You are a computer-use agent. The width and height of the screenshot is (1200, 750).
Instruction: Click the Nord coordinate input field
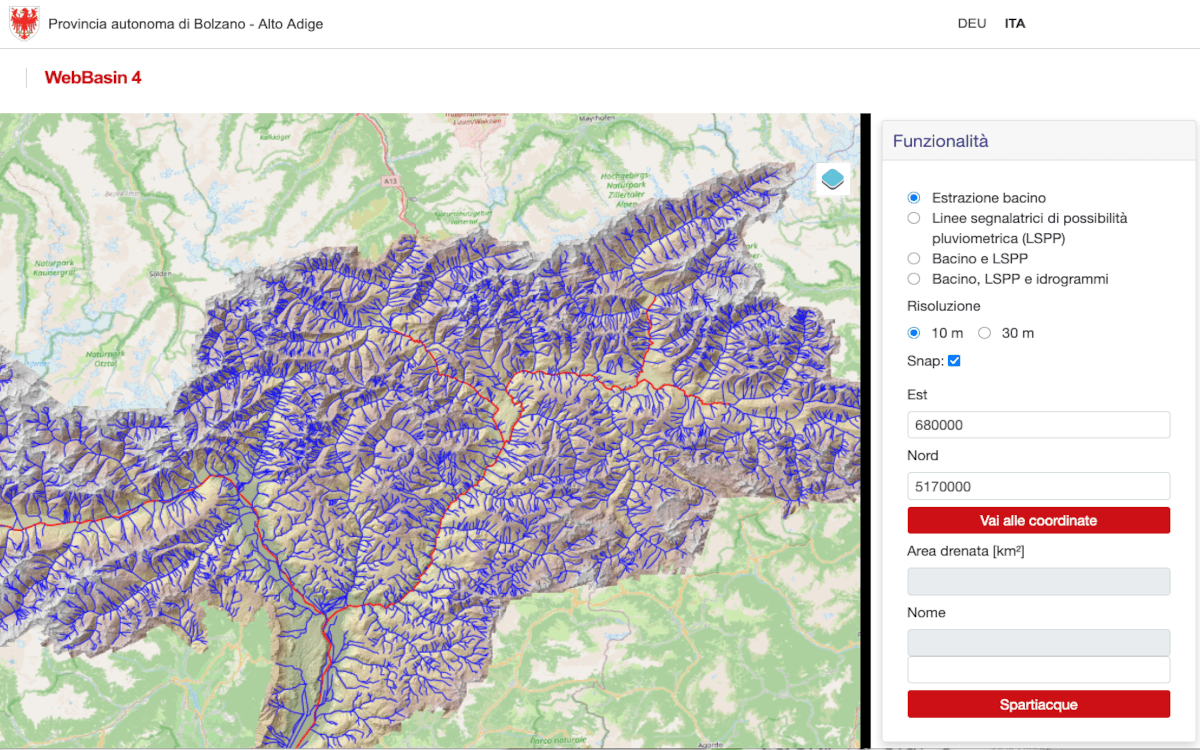point(1038,486)
